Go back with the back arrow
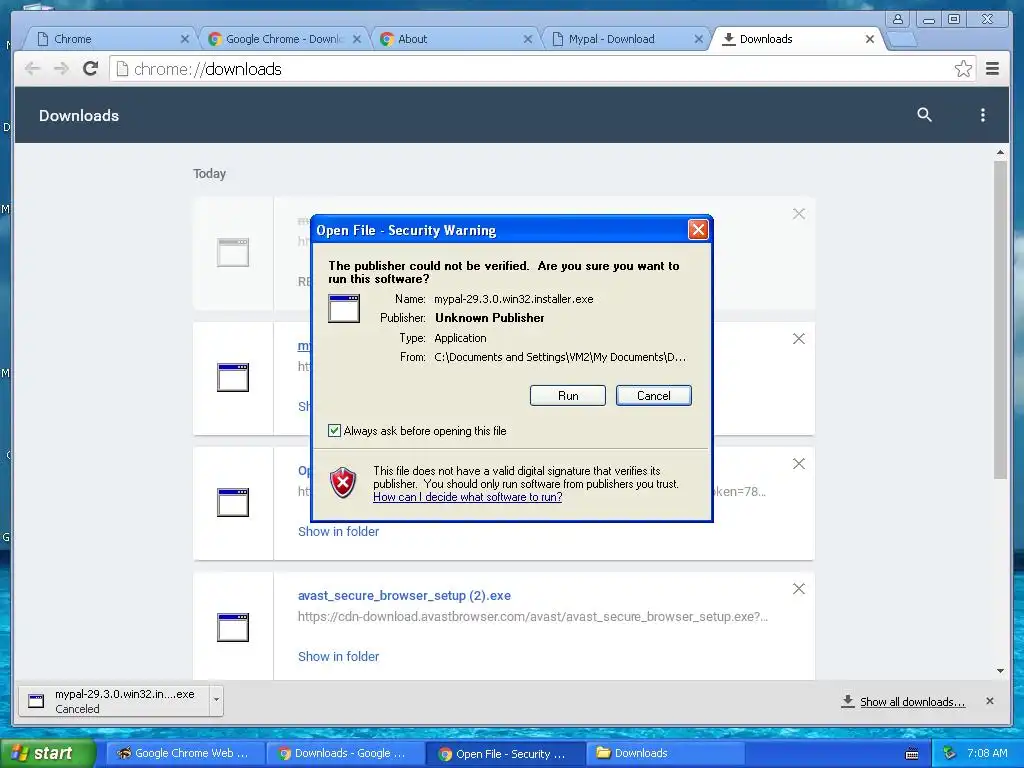The width and height of the screenshot is (1024, 768). 32,69
